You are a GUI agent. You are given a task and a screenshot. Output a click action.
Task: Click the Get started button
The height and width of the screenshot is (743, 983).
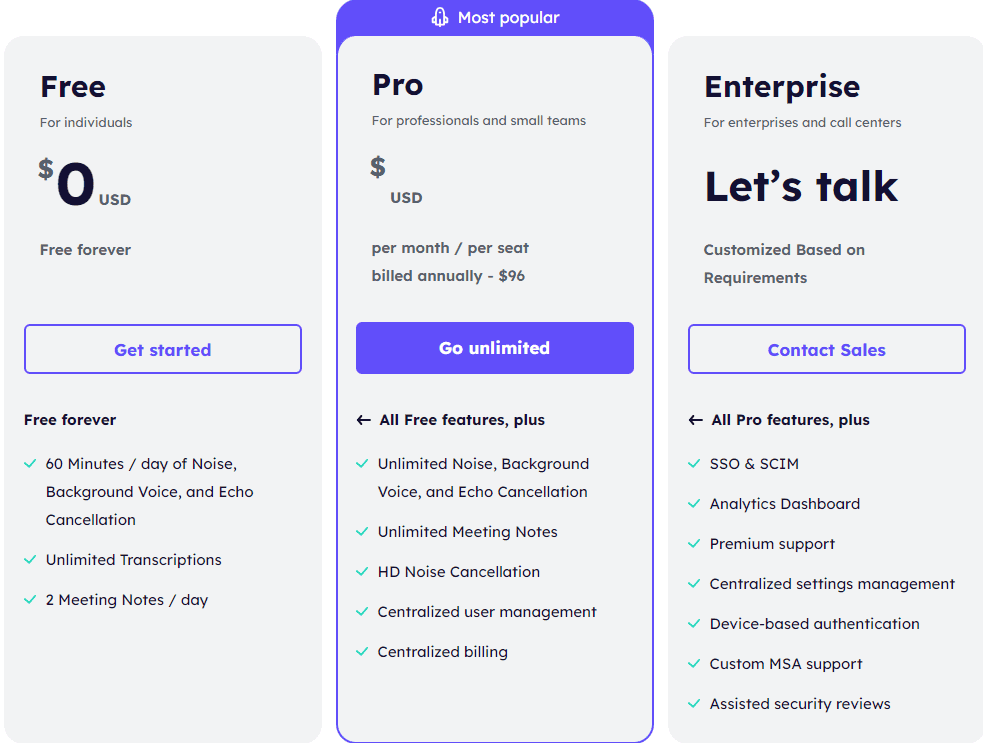(163, 349)
